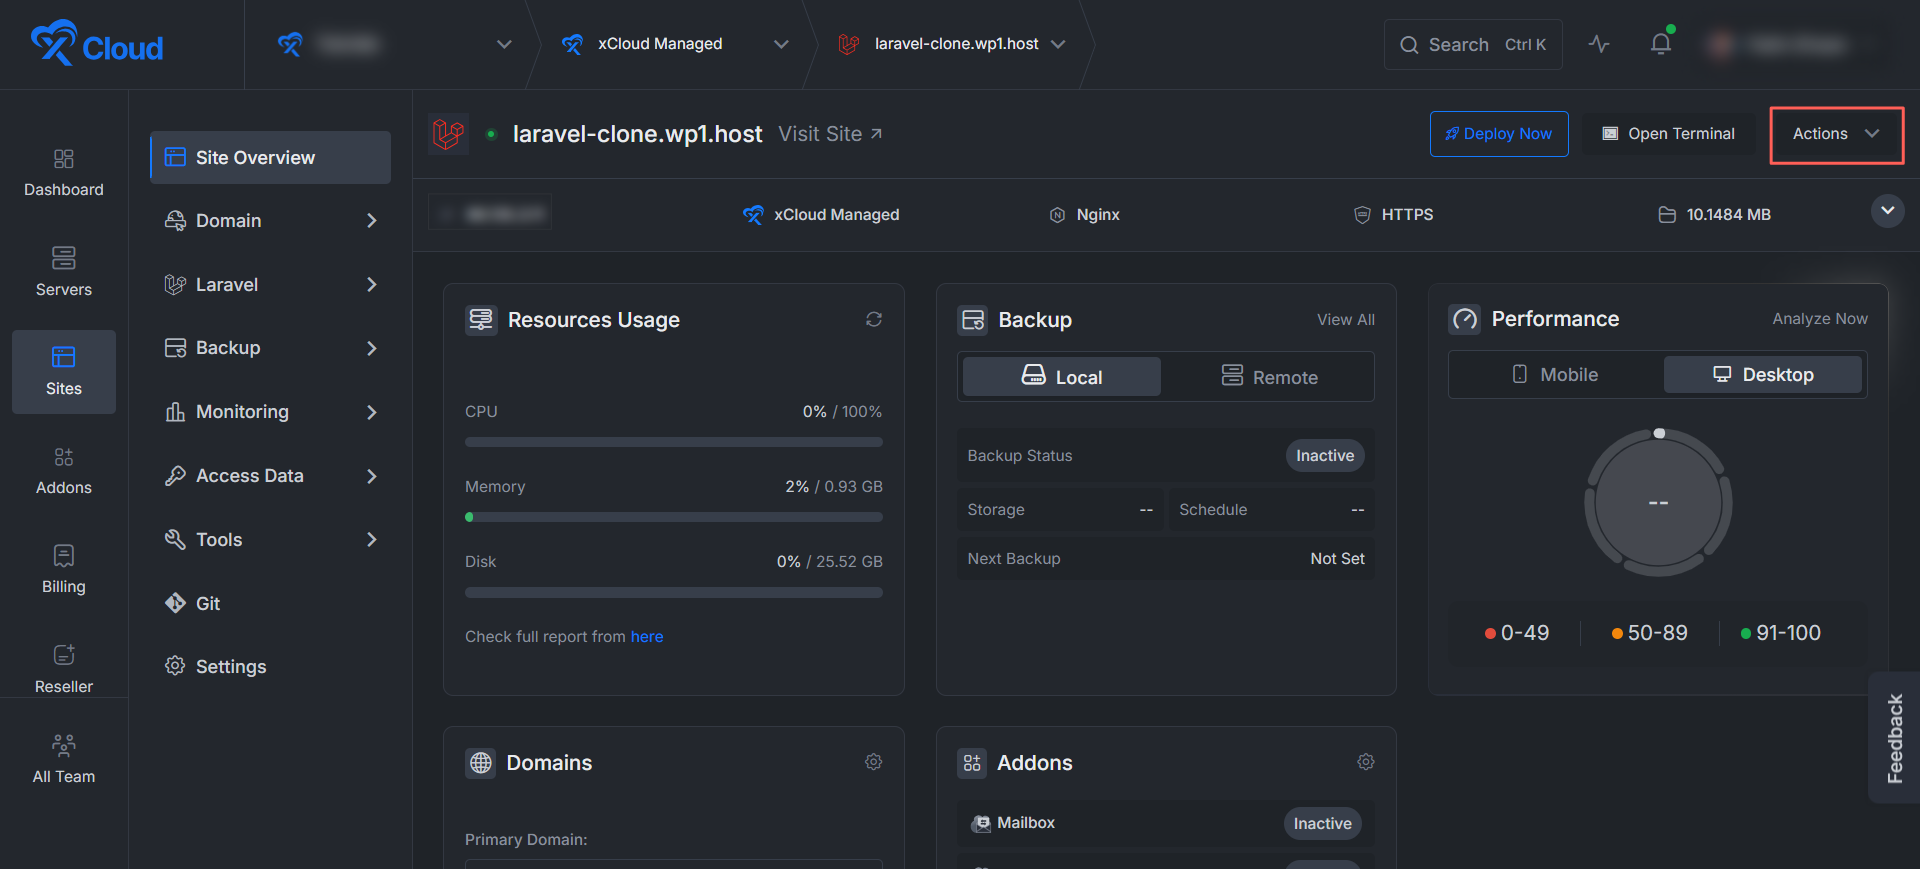
Task: Open Addons section in sidebar
Action: click(x=64, y=471)
